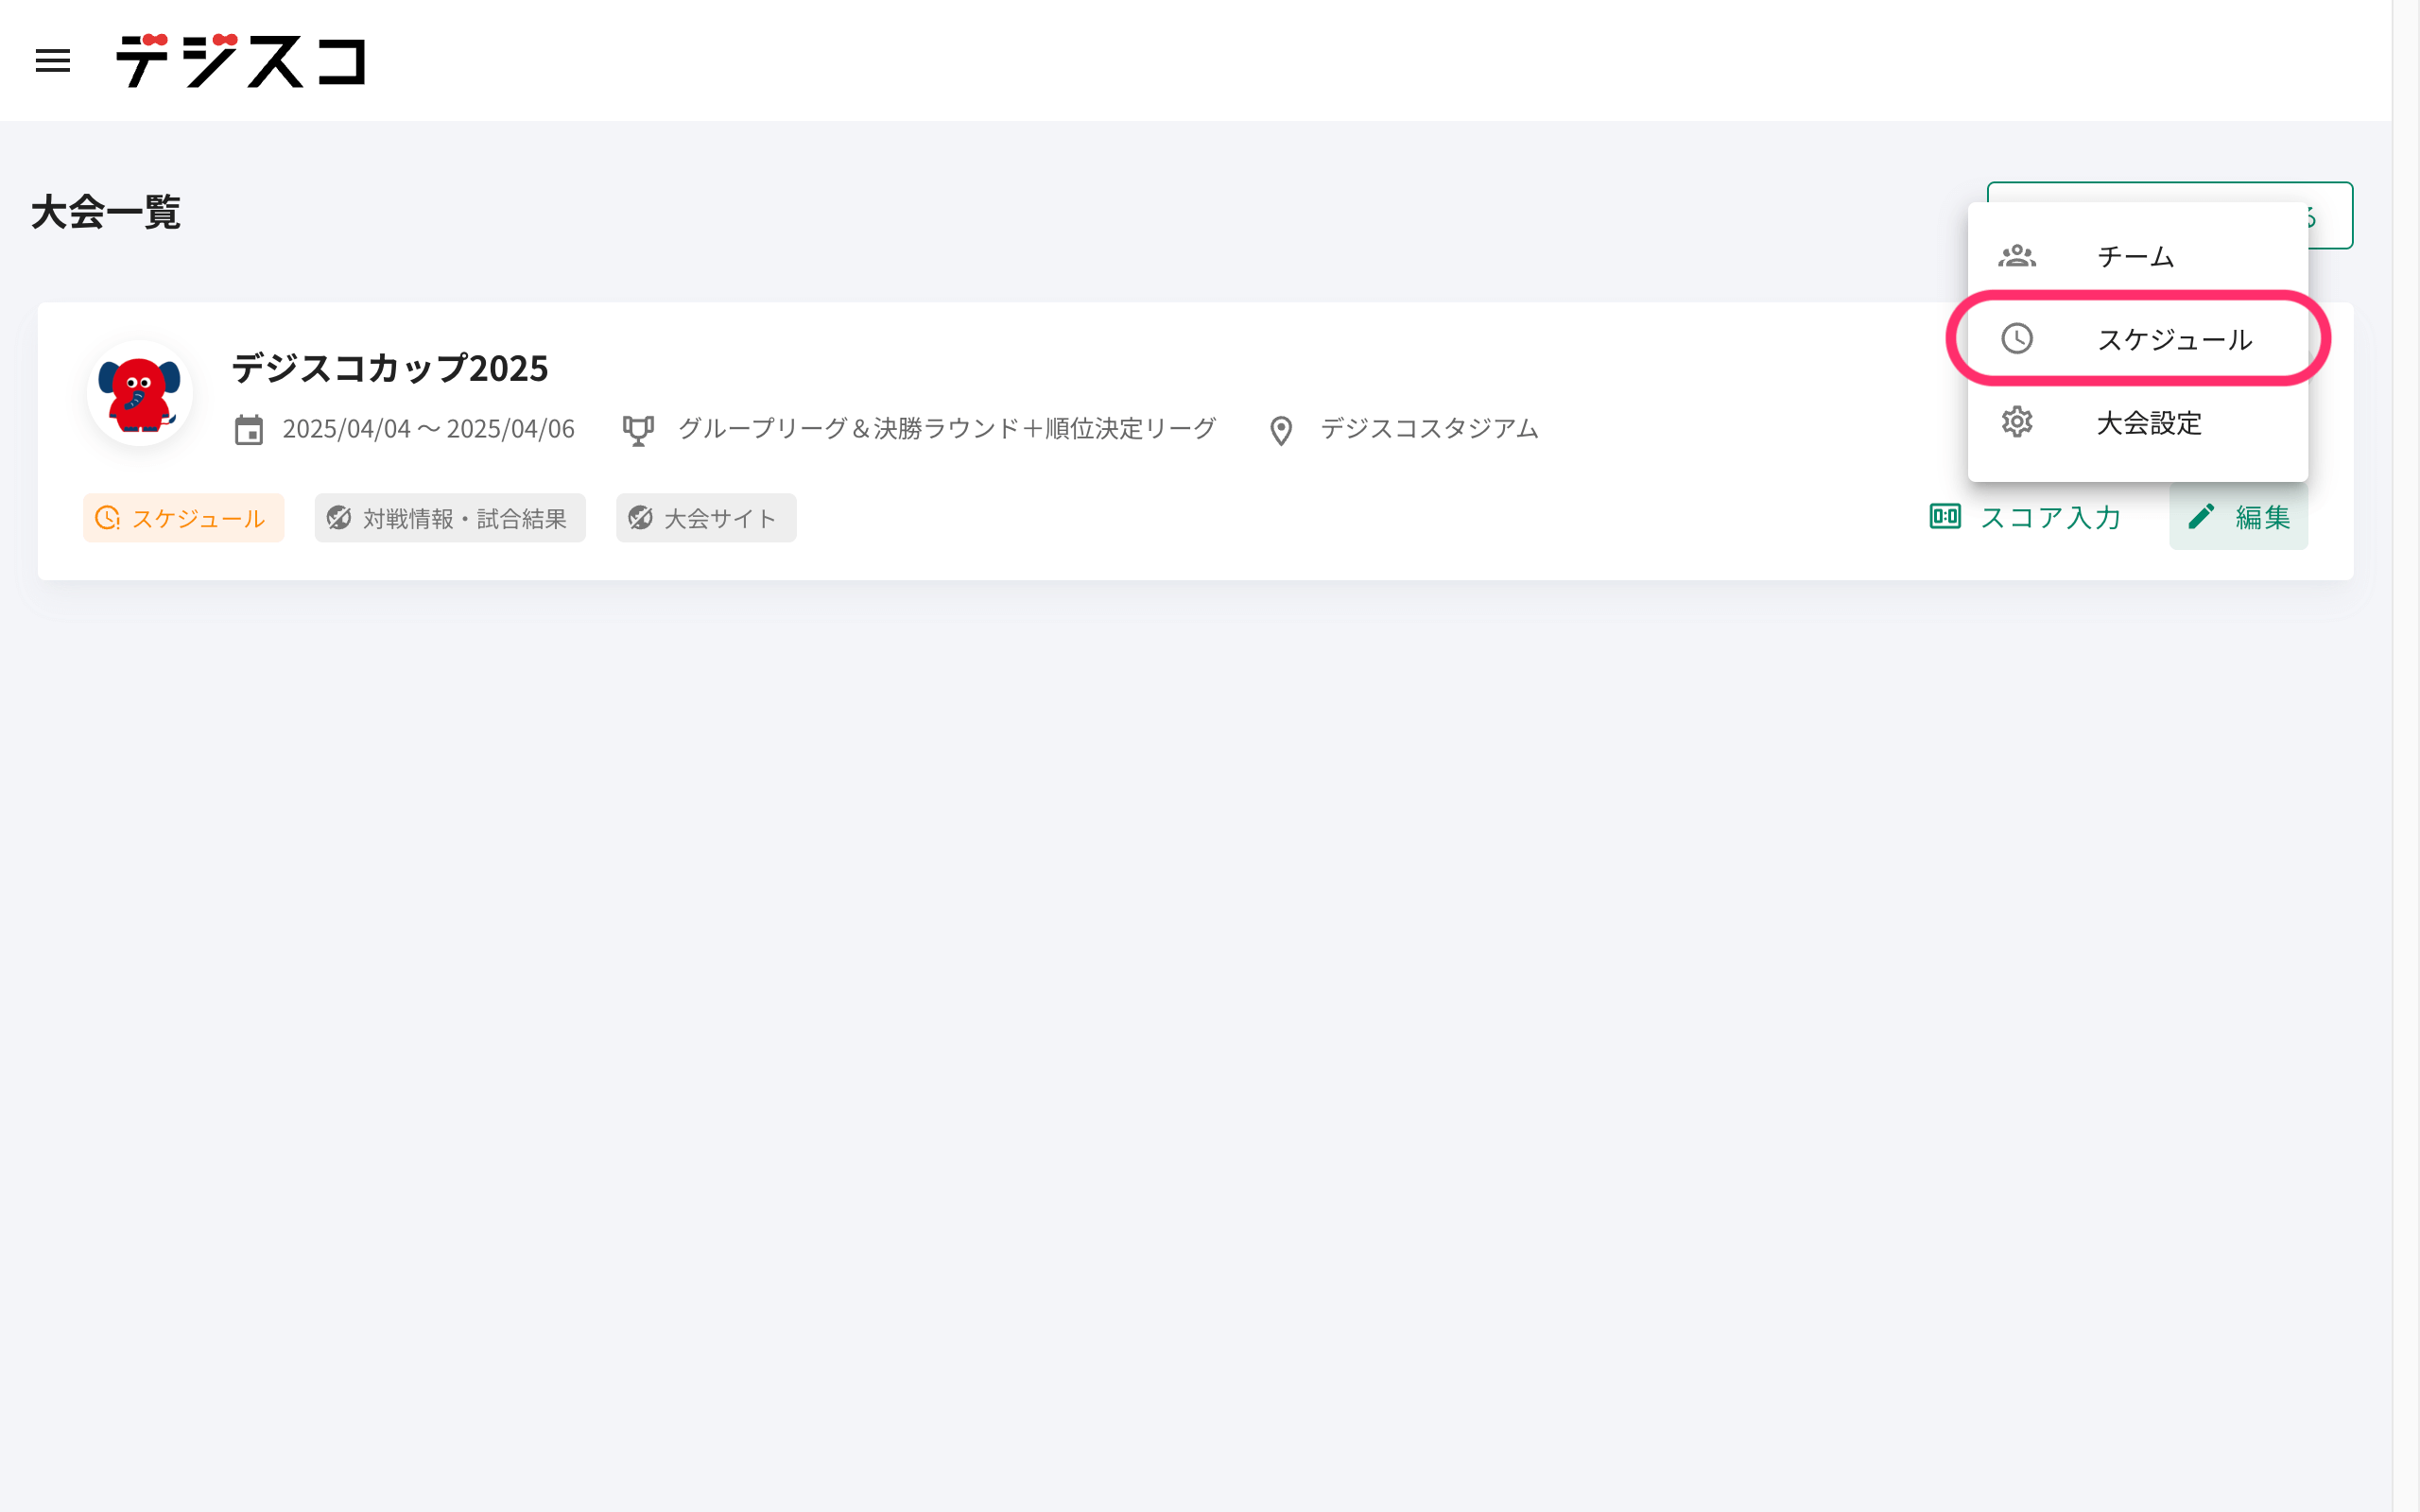
Task: Open the hamburger navigation menu
Action: [x=53, y=61]
